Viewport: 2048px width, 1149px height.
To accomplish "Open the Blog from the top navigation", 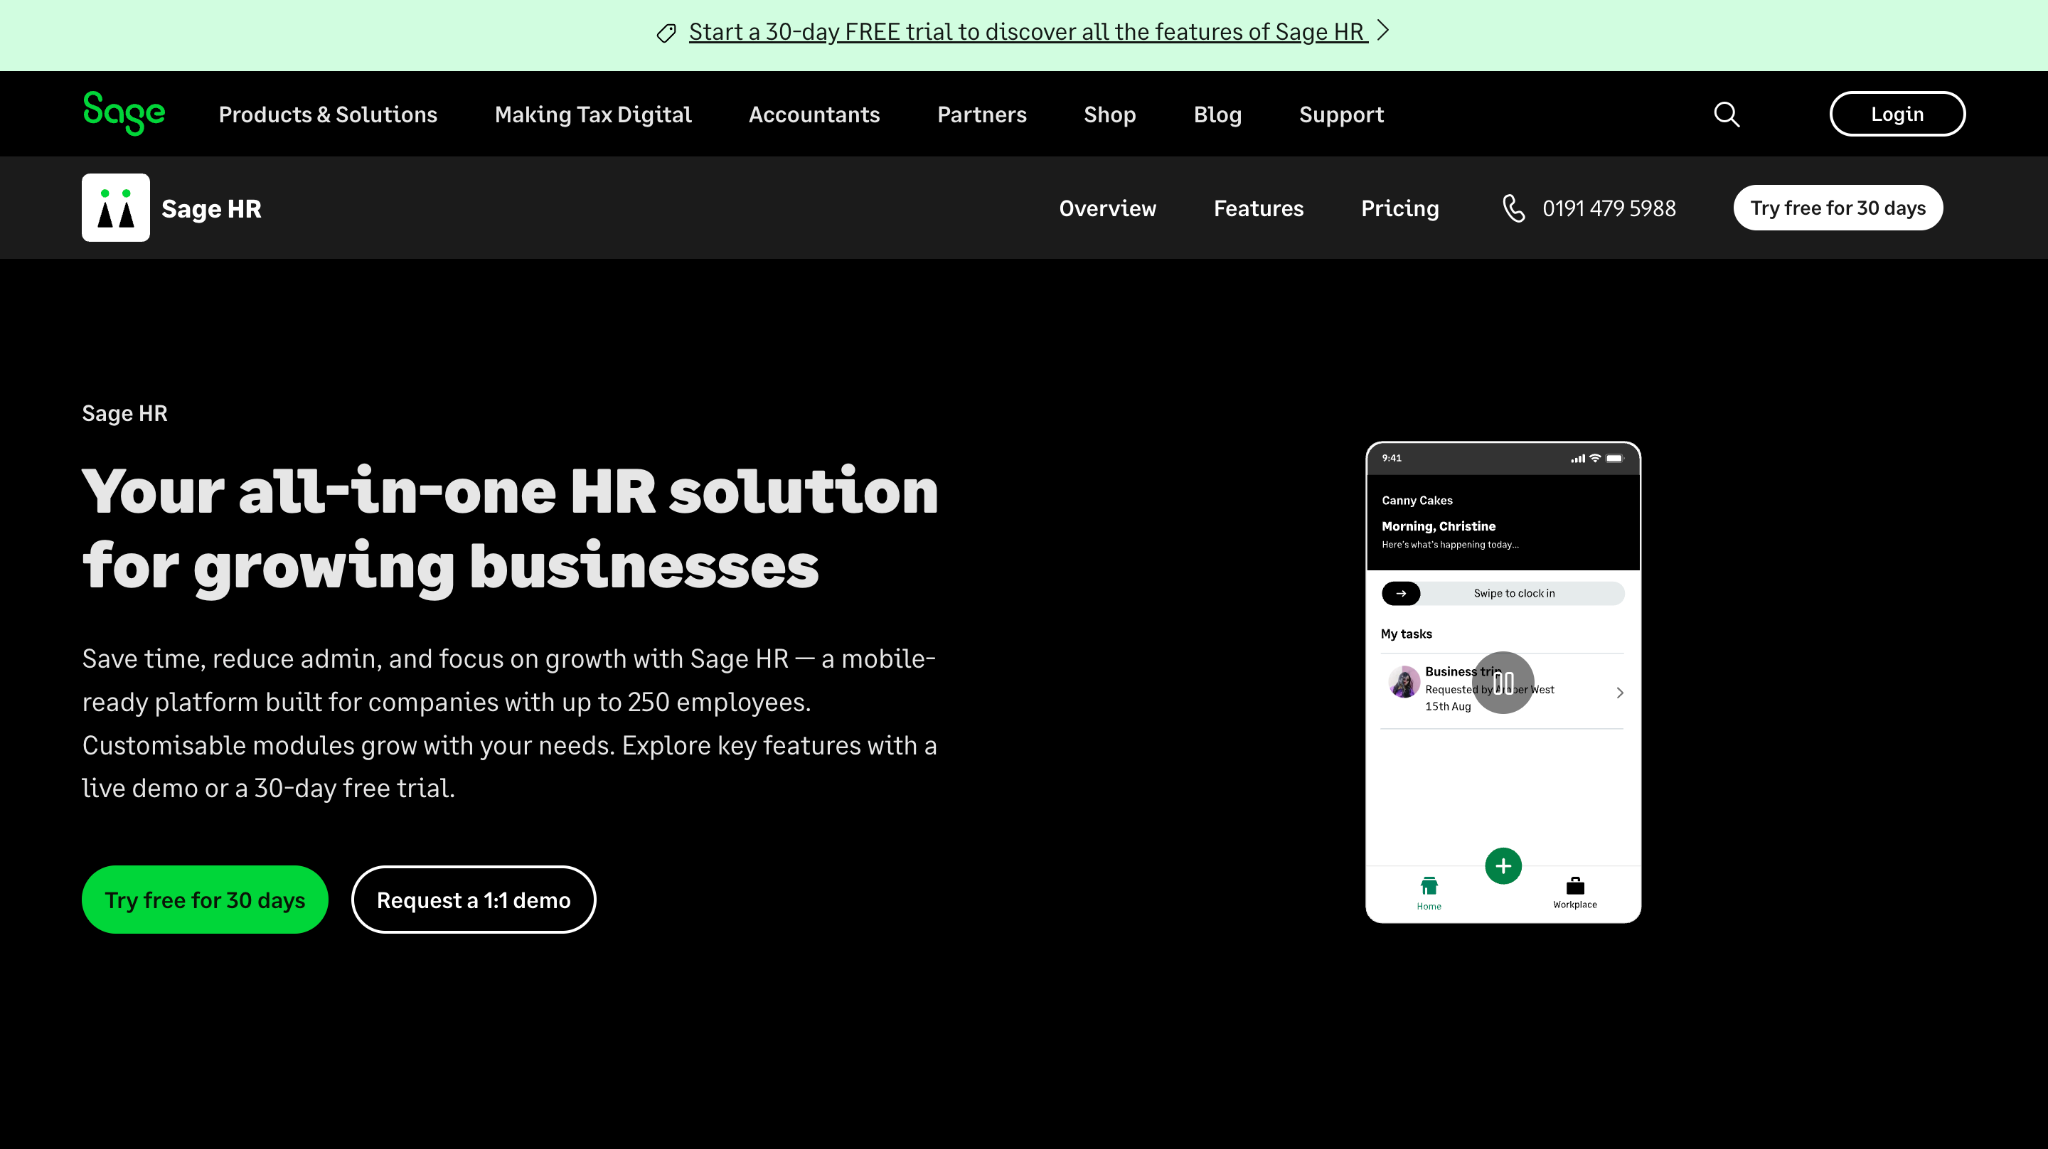I will tap(1217, 114).
